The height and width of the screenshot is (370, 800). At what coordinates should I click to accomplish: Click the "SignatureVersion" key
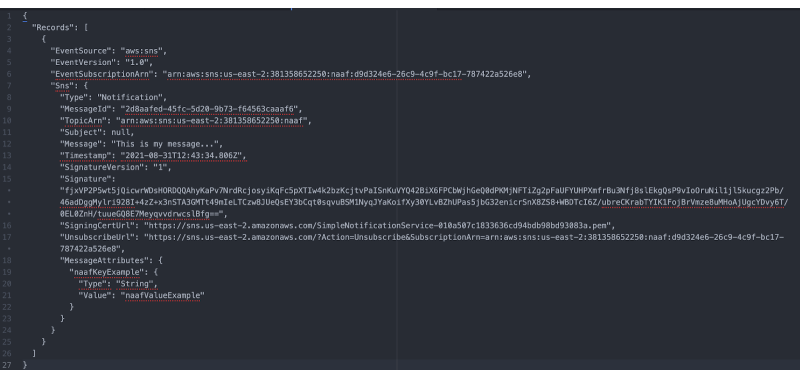pyautogui.click(x=101, y=167)
